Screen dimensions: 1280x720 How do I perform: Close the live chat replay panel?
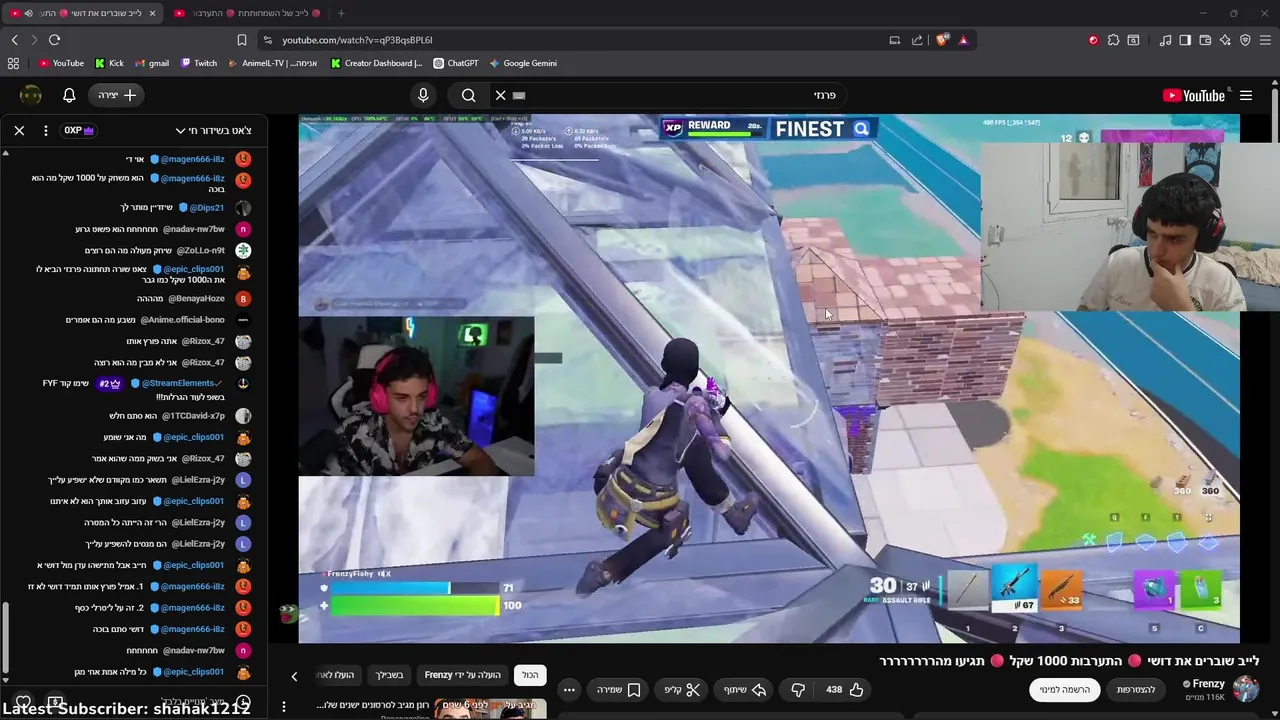point(19,130)
